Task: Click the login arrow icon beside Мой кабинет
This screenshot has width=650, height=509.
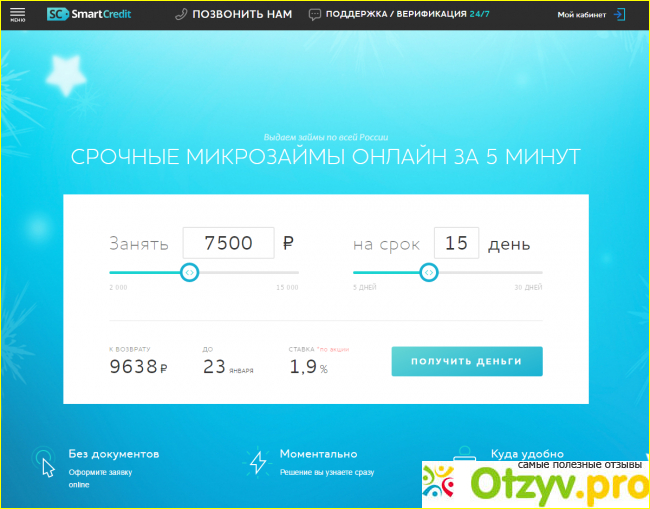Action: (x=619, y=15)
